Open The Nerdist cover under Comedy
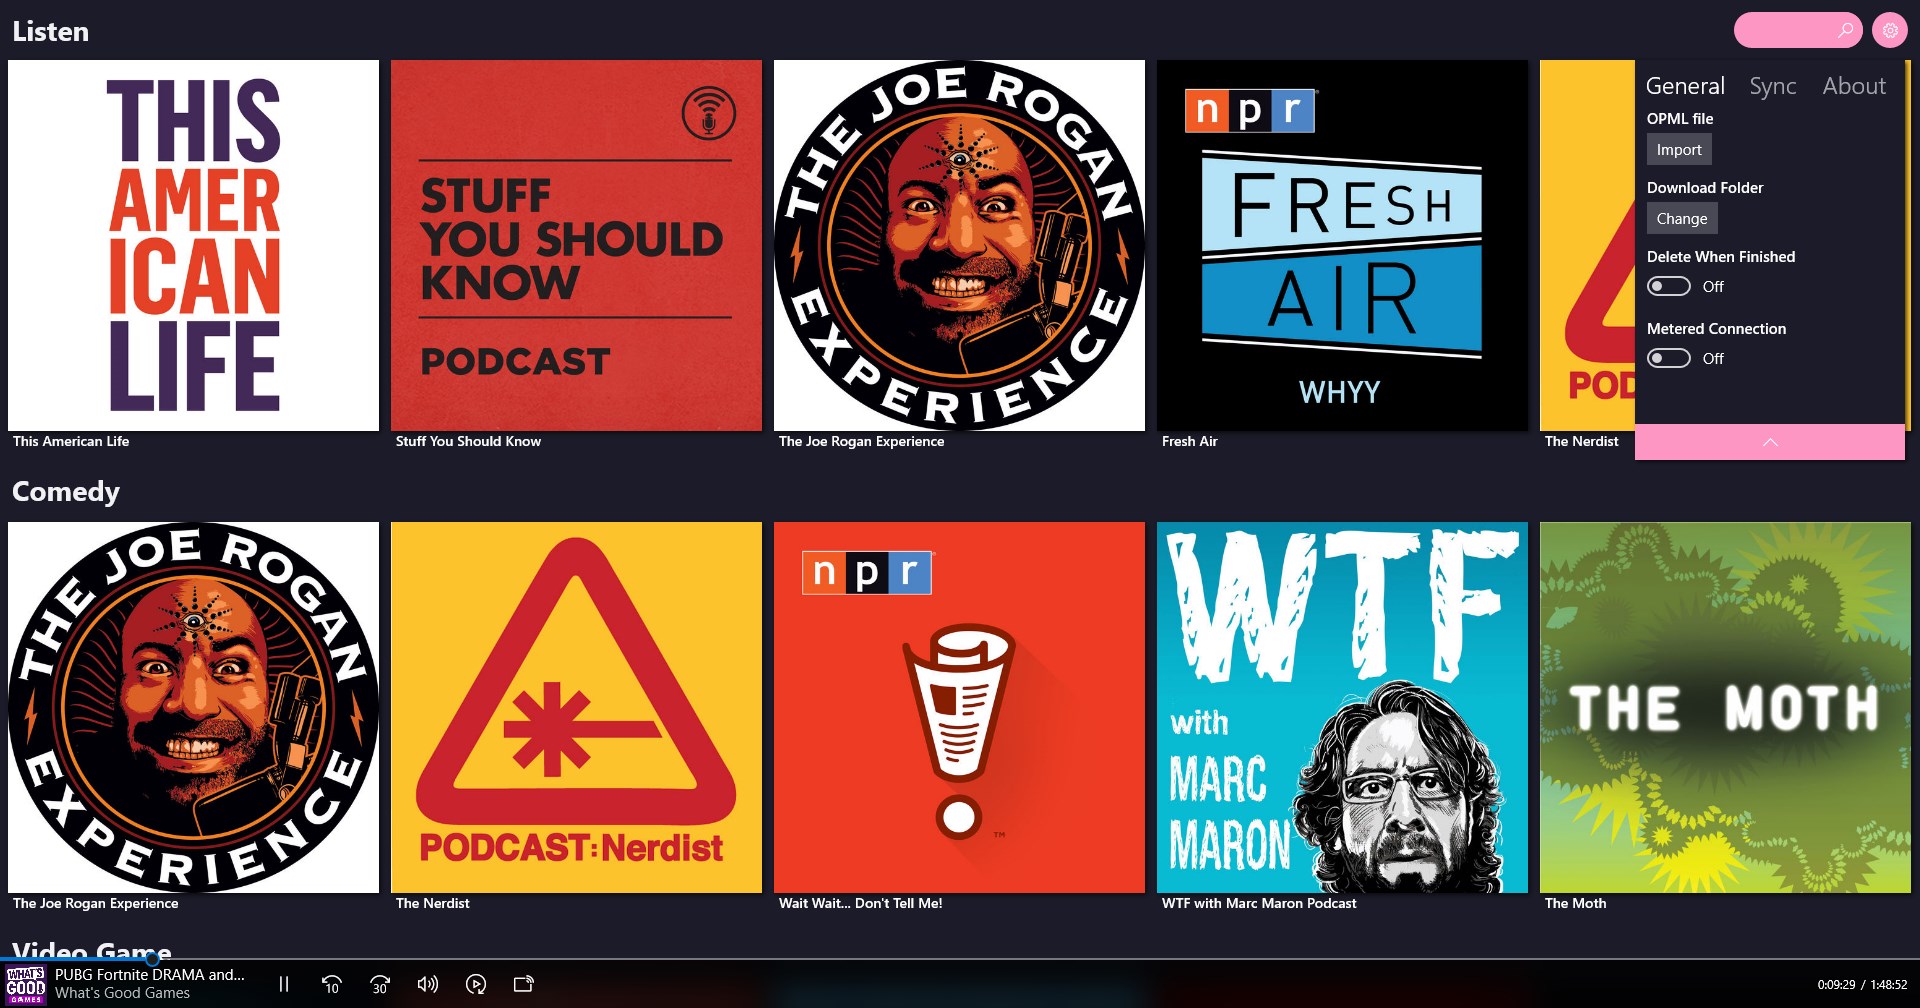 (x=576, y=707)
